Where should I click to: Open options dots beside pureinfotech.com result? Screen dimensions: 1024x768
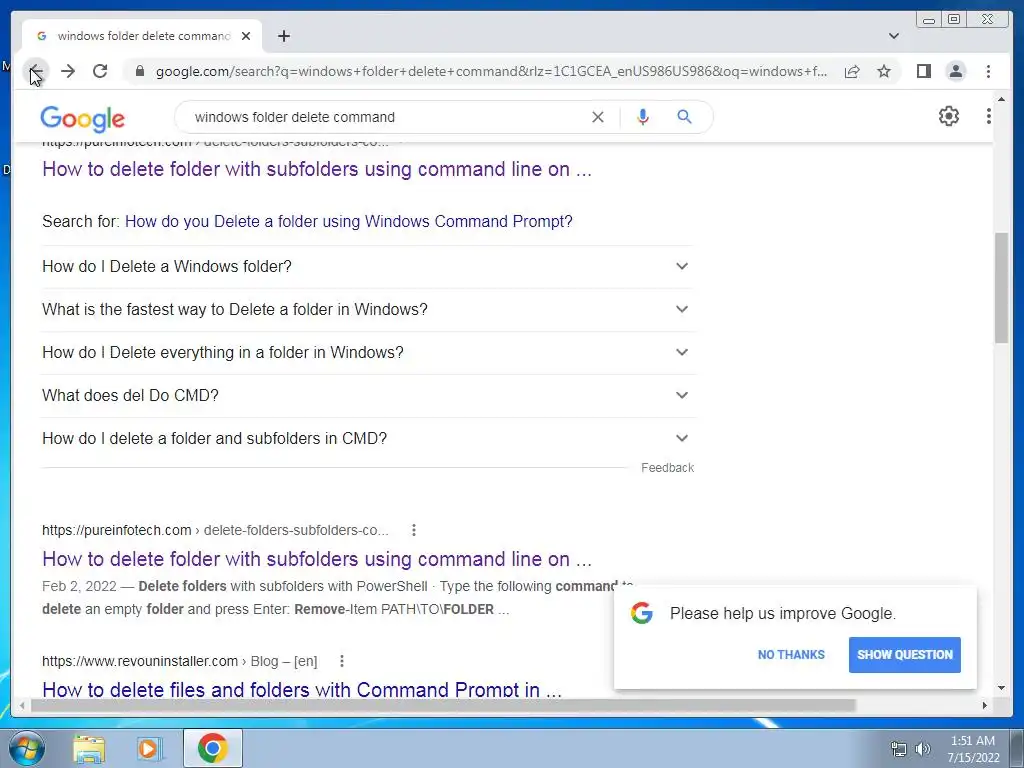(x=413, y=530)
